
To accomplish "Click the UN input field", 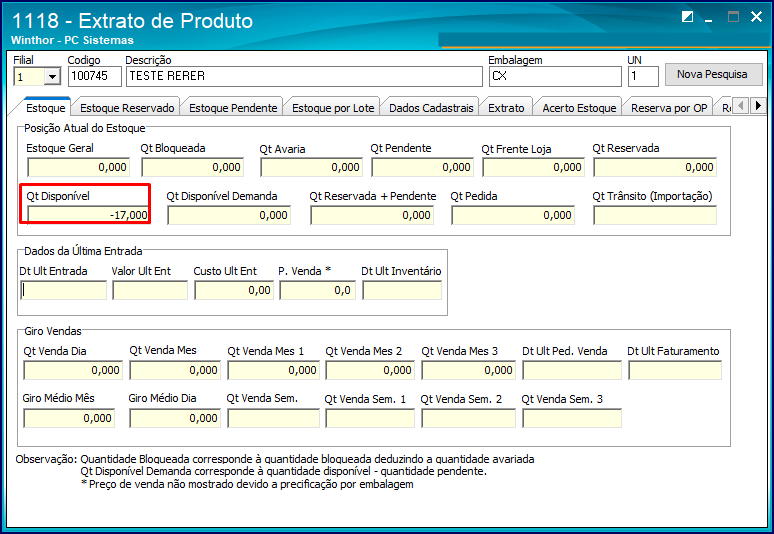I will pos(643,76).
